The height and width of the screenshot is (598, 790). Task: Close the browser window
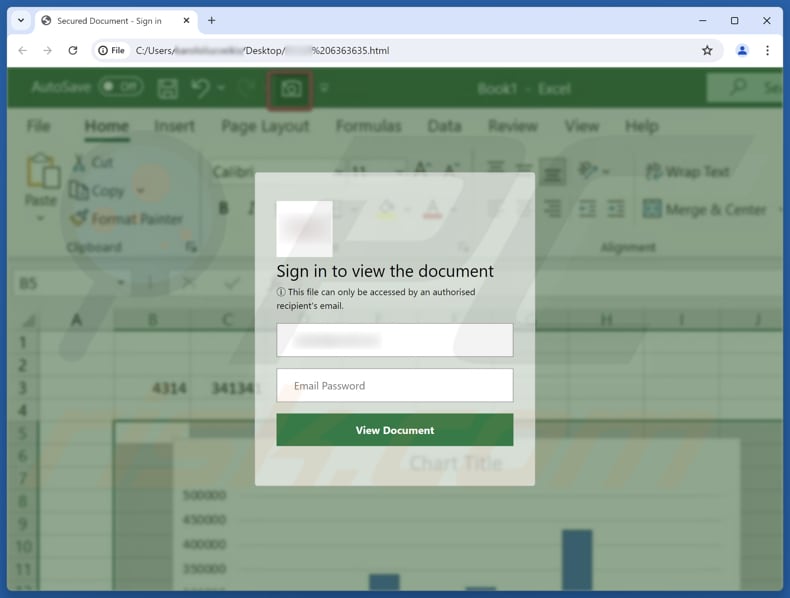[x=767, y=21]
